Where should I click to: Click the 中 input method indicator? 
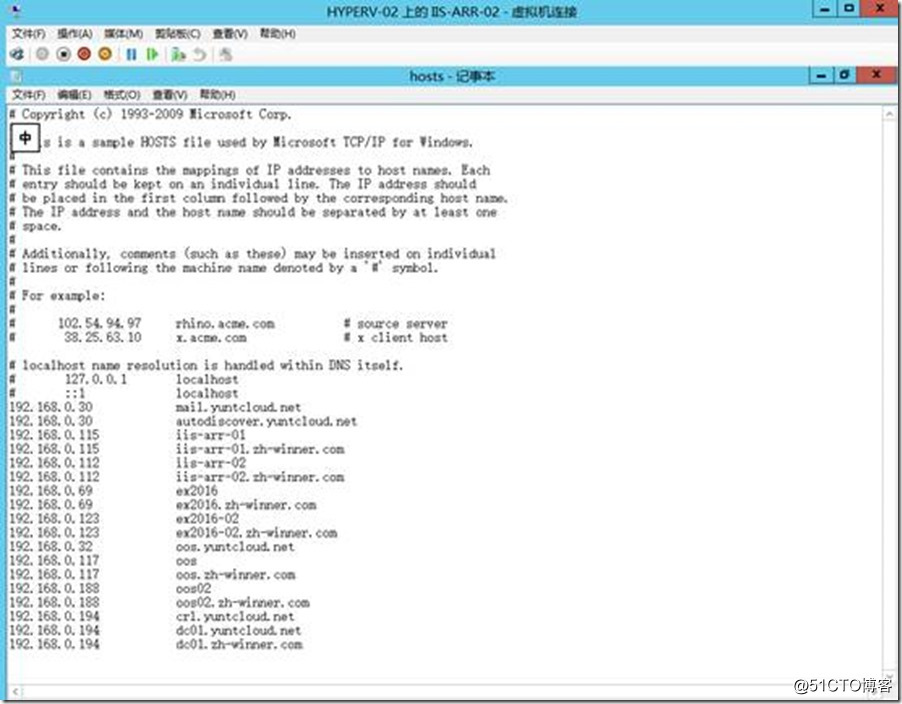point(25,138)
